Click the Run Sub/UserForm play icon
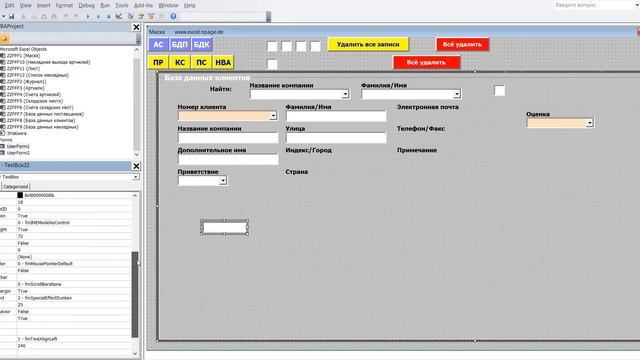This screenshot has height=360, width=640. pyautogui.click(x=88, y=16)
